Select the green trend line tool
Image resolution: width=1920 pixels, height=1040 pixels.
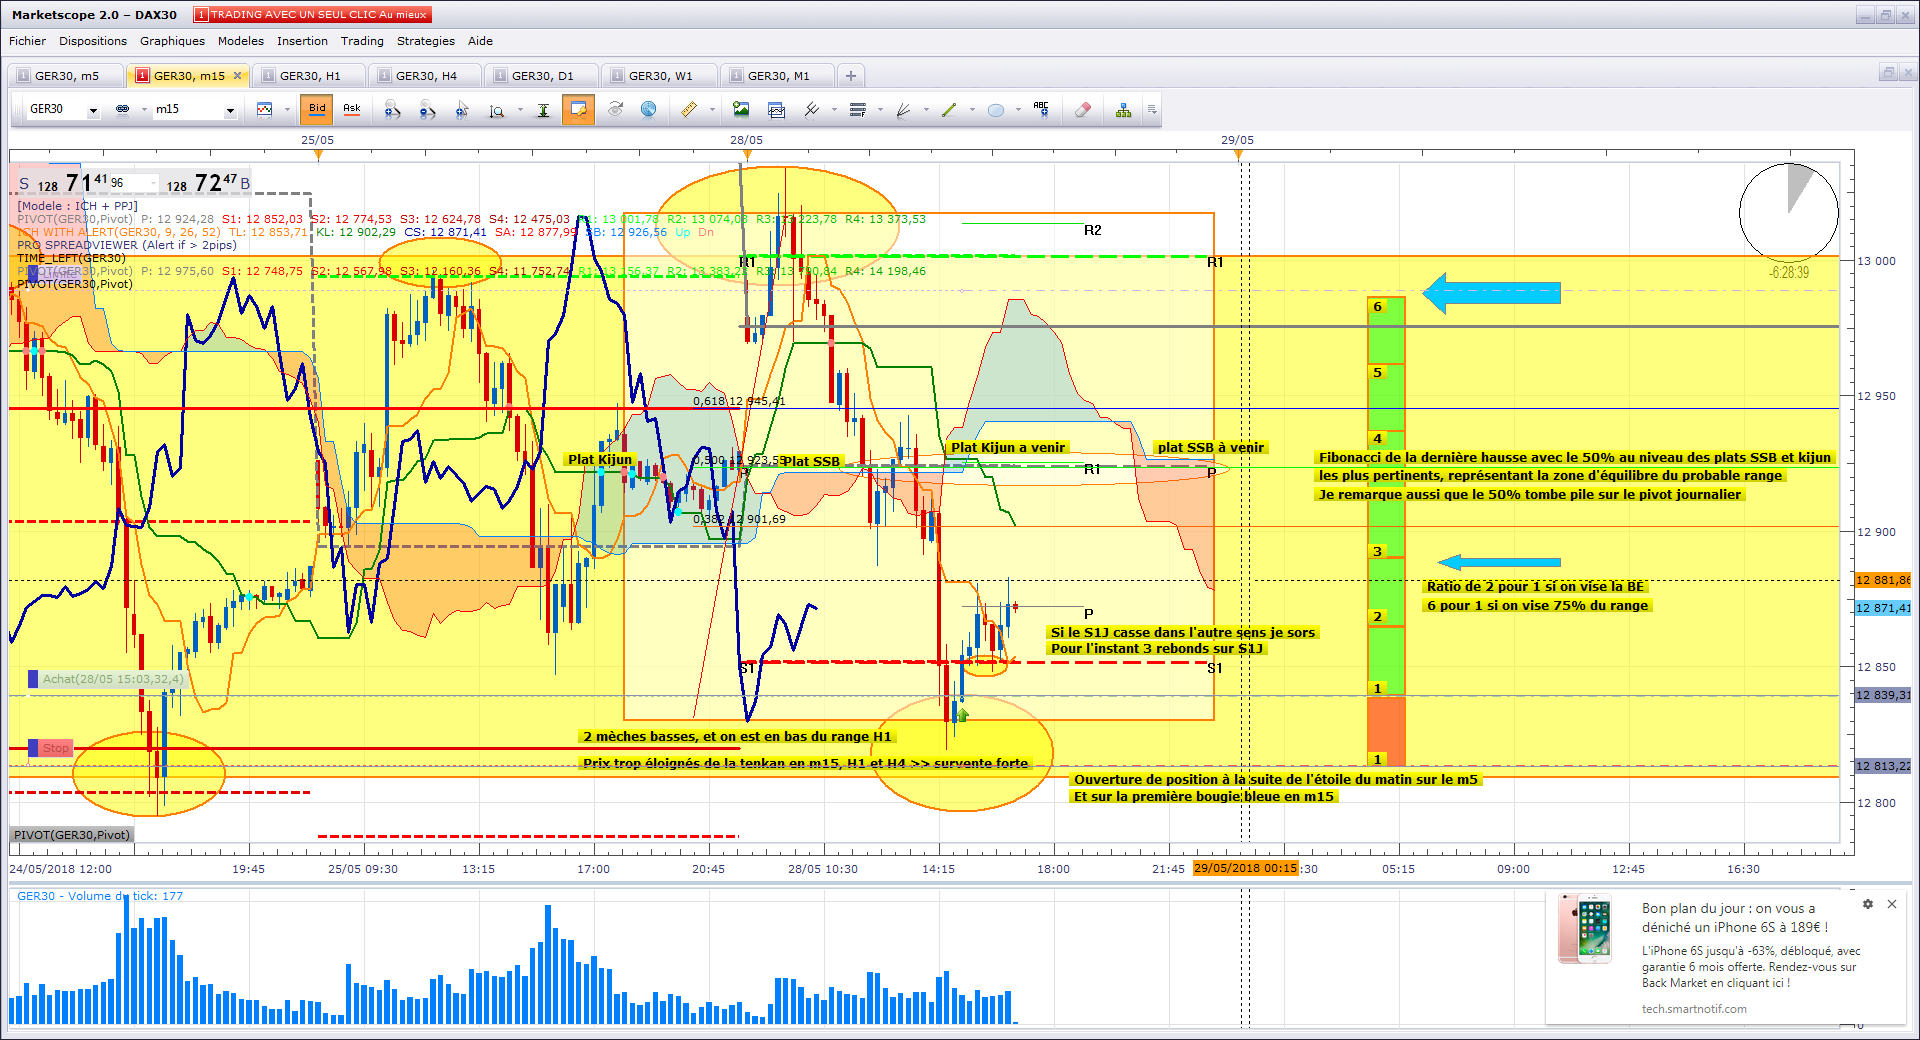coord(949,110)
